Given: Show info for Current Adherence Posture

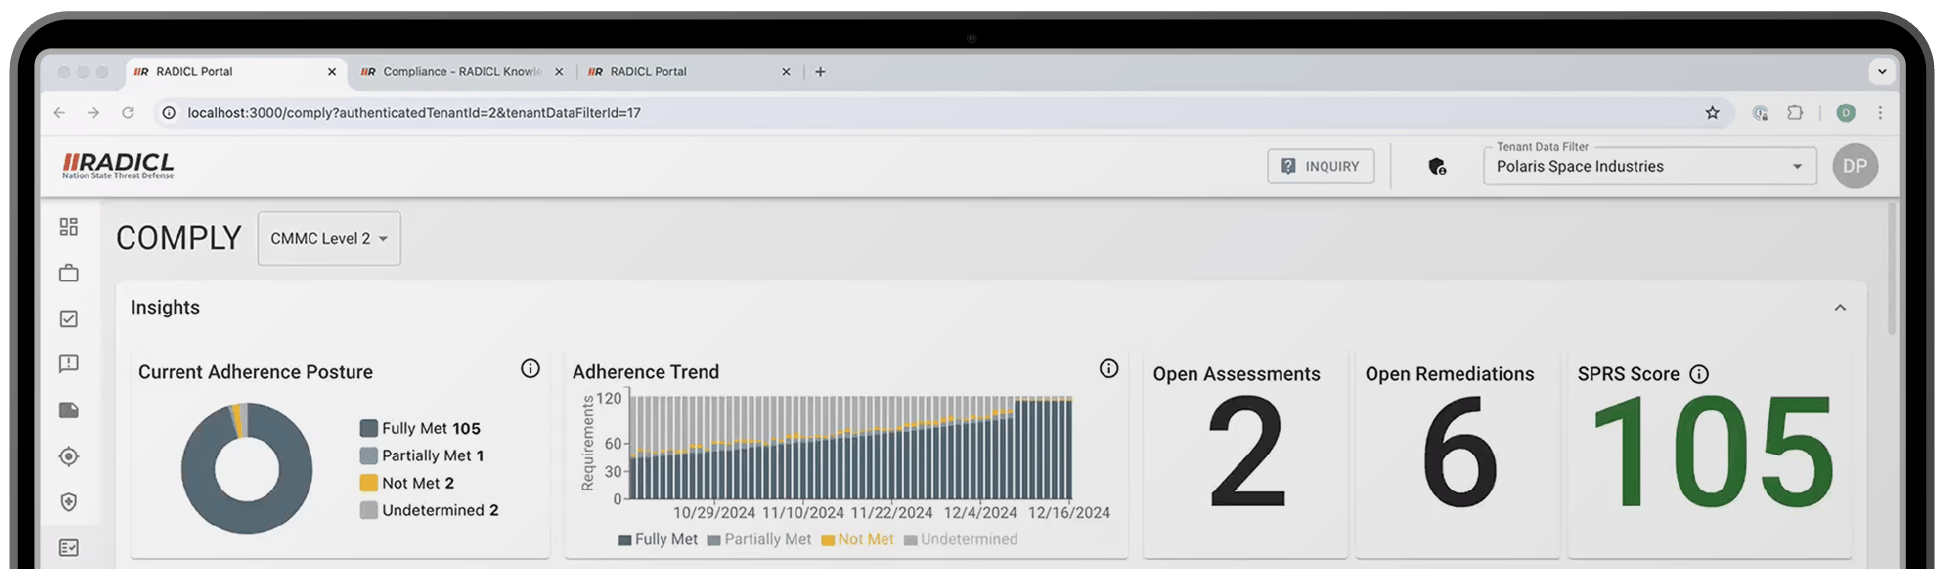Looking at the screenshot, I should (530, 369).
